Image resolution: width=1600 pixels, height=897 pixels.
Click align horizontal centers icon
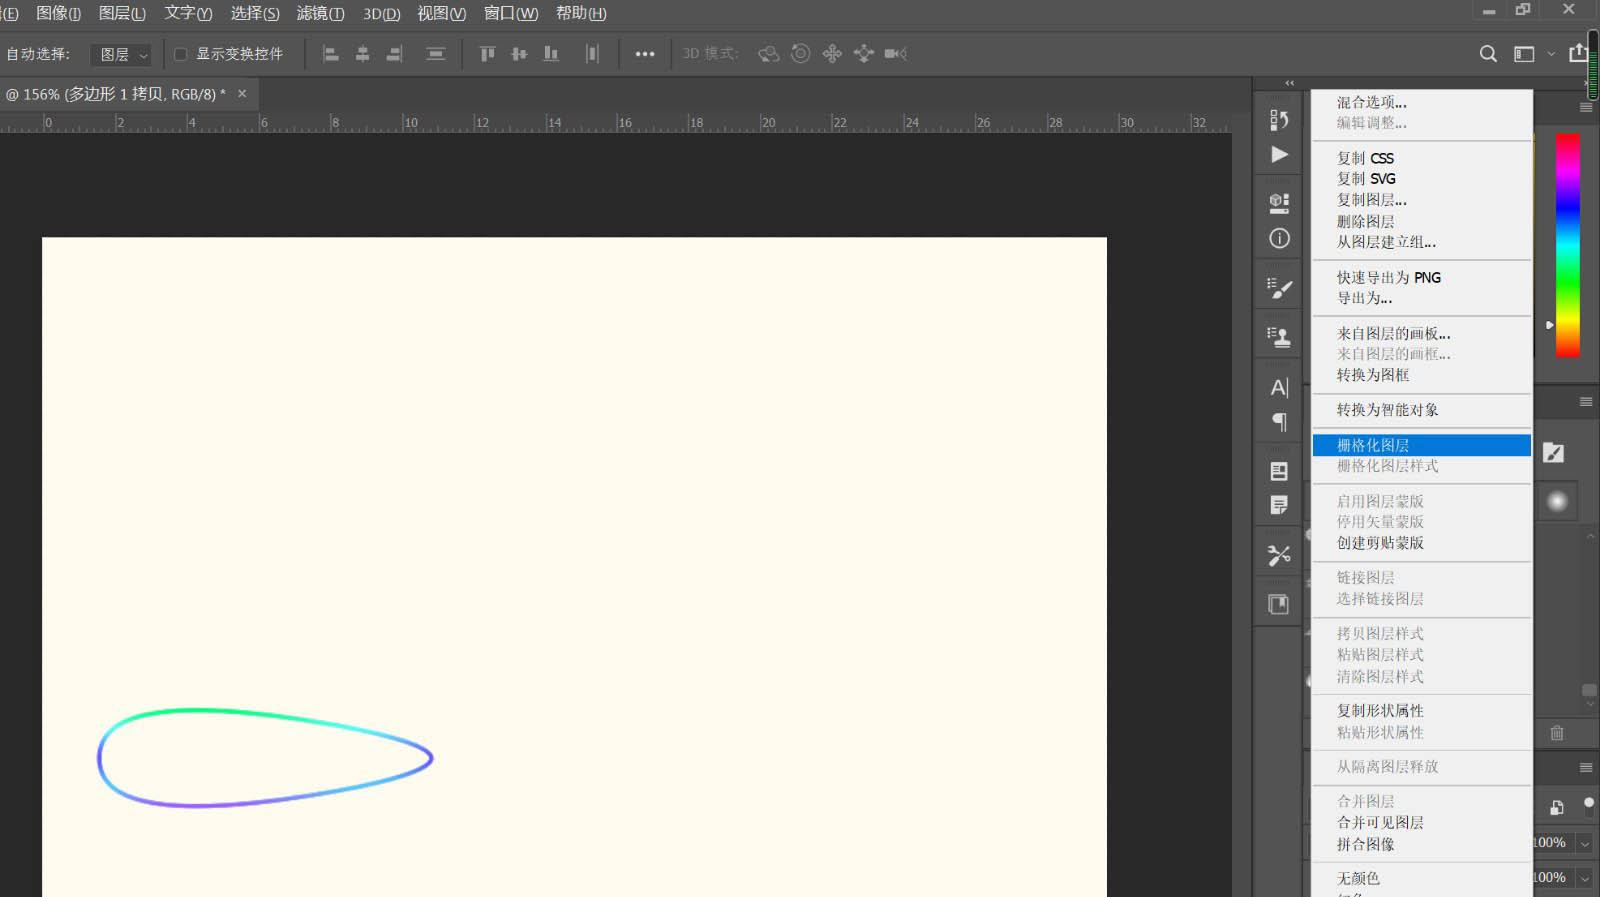(x=363, y=54)
